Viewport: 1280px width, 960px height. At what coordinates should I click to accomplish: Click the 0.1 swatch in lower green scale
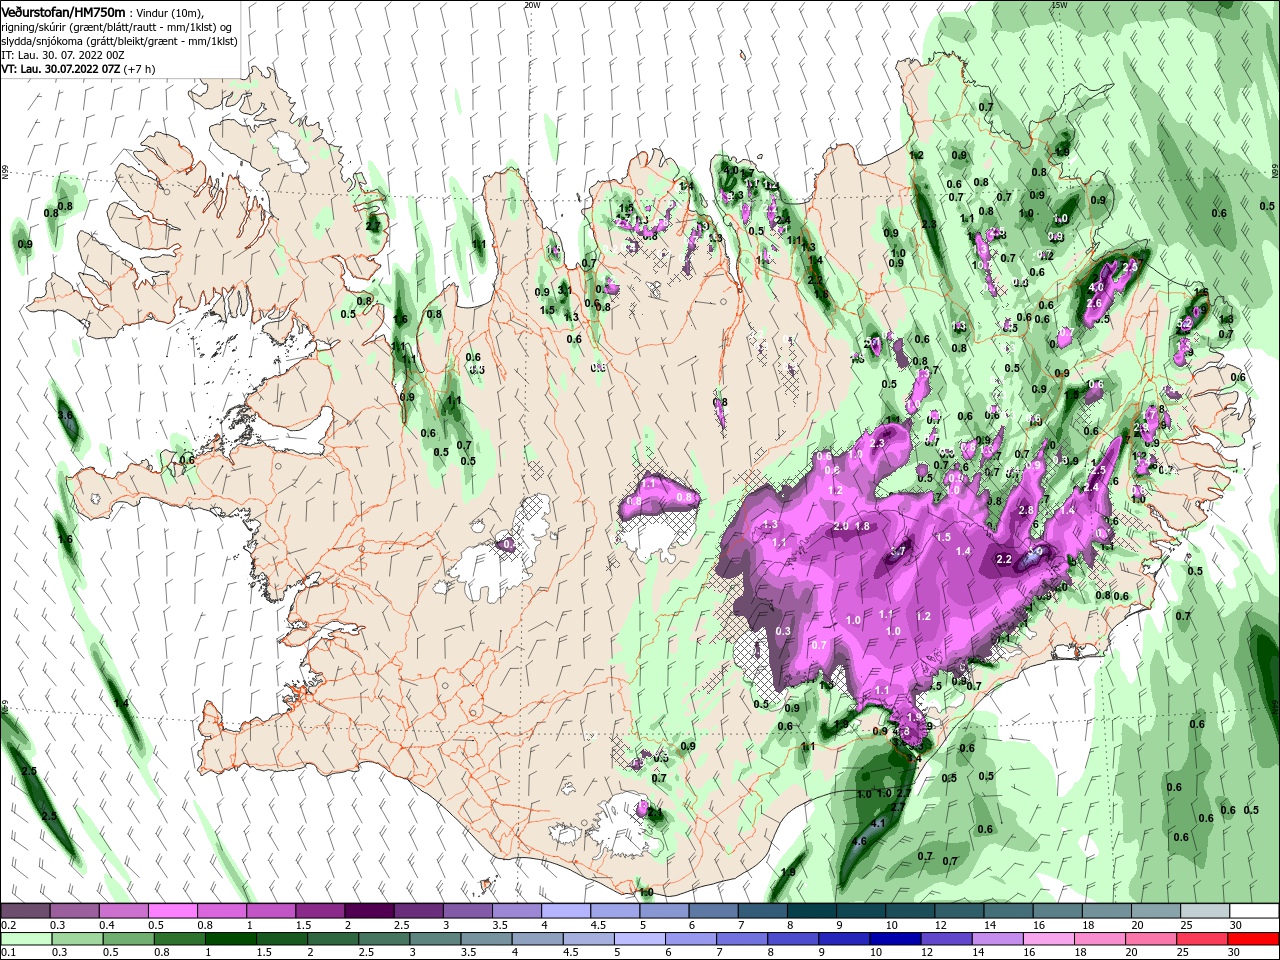(x=26, y=939)
